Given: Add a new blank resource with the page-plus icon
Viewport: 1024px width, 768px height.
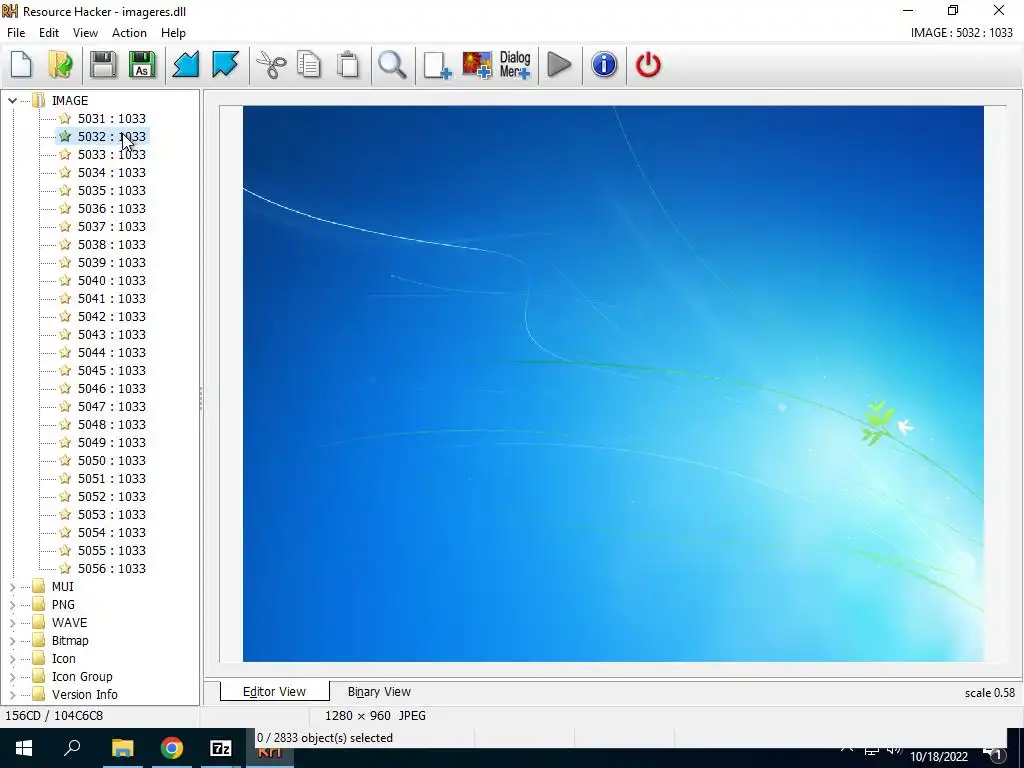Looking at the screenshot, I should pos(437,65).
